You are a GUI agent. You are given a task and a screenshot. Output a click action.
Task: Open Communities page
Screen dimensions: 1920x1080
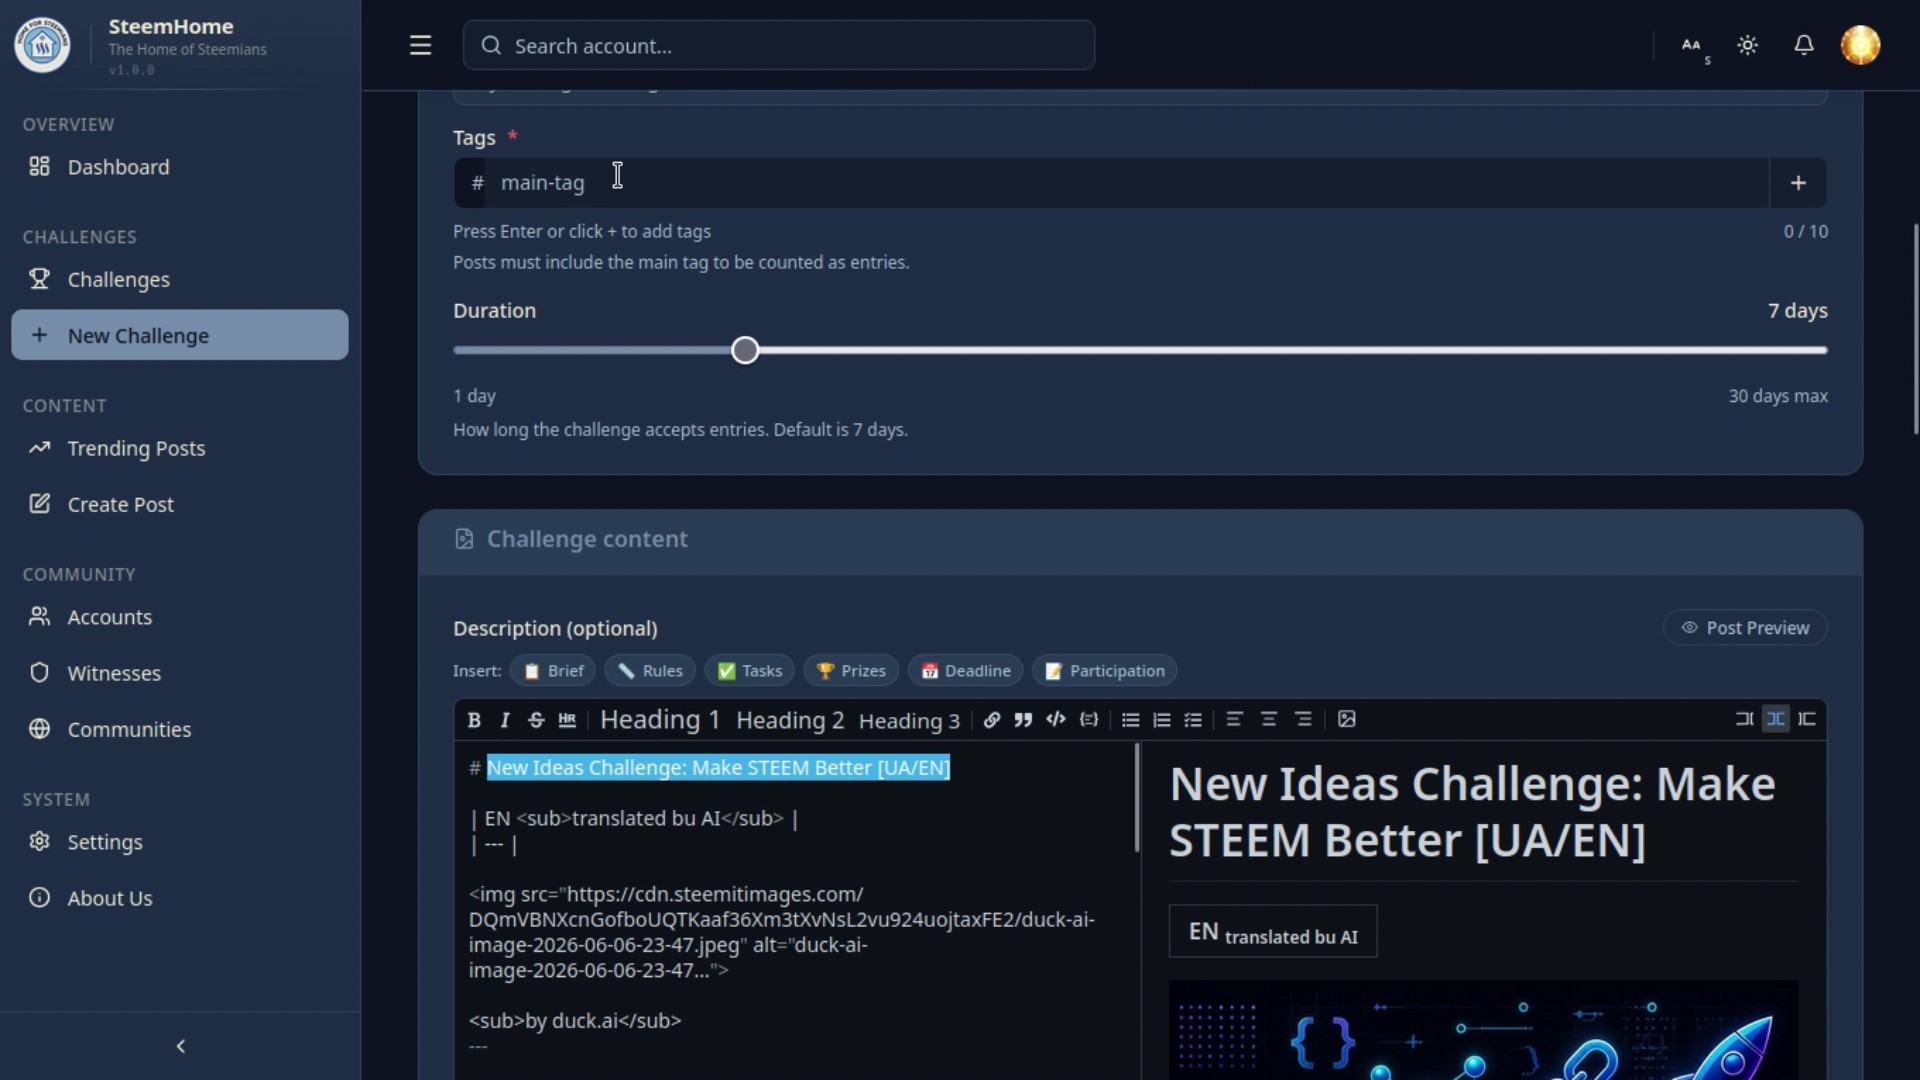tap(180, 729)
